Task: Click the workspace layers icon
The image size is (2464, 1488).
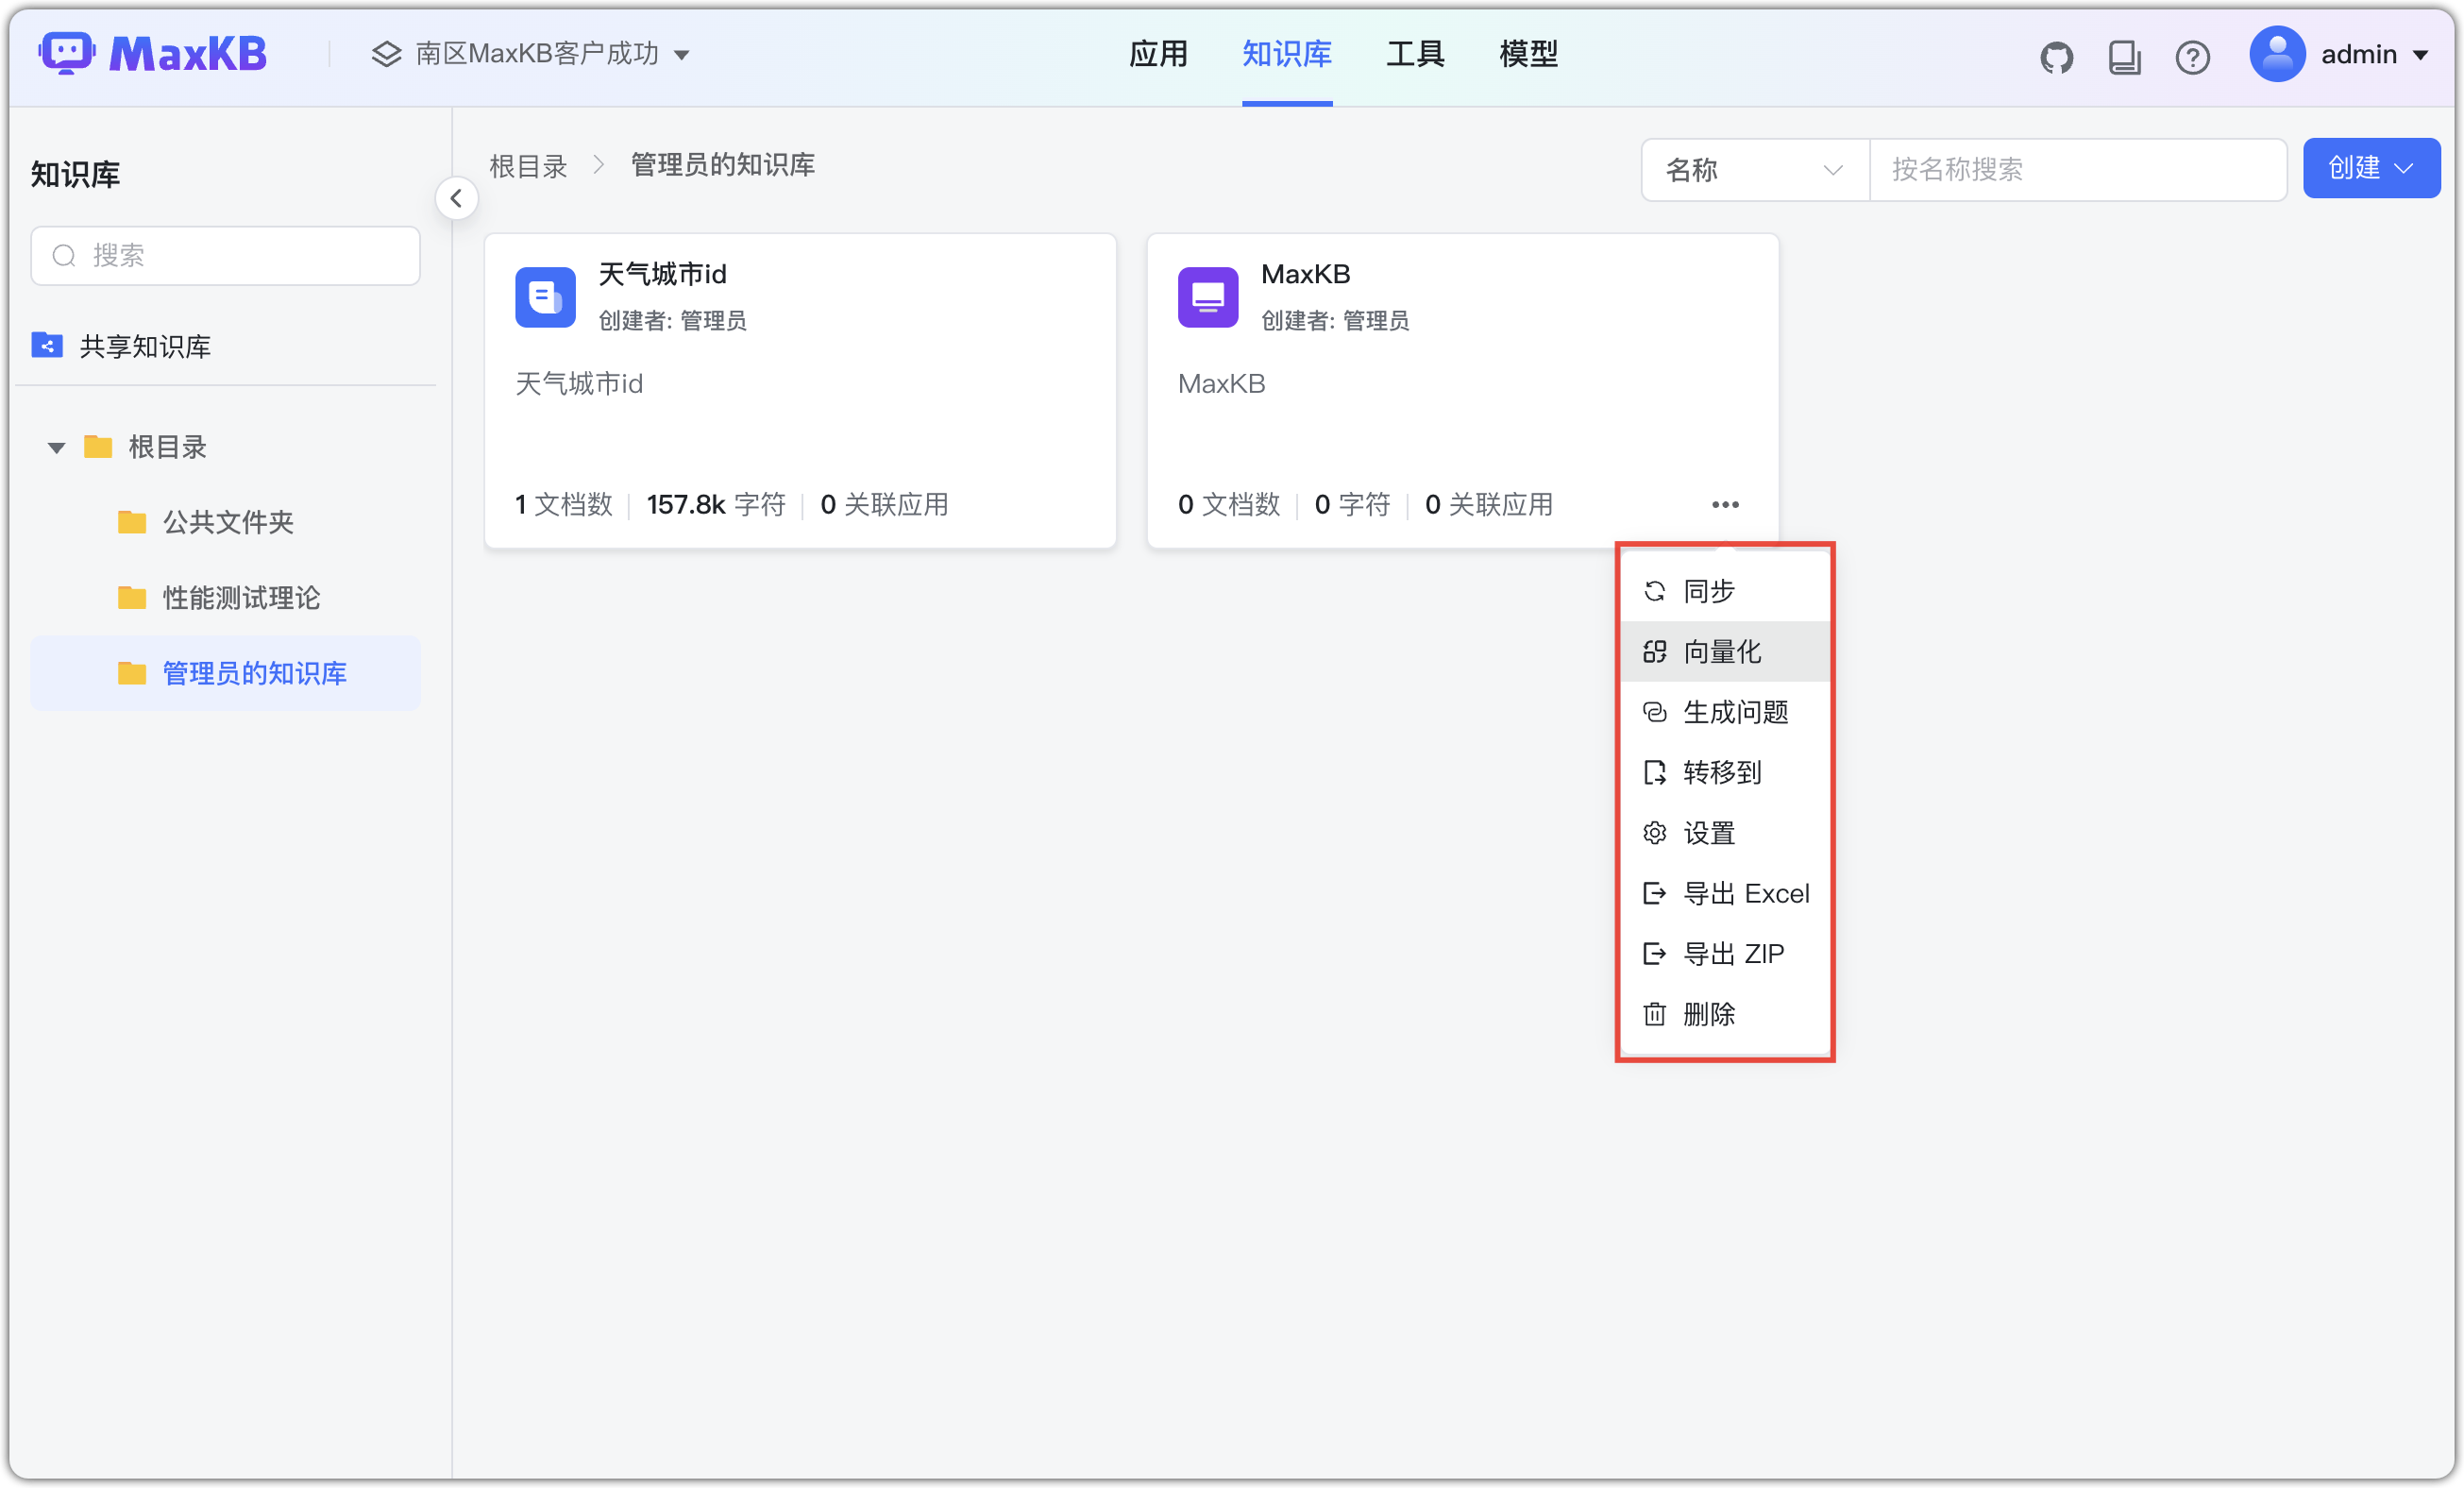Action: click(386, 54)
